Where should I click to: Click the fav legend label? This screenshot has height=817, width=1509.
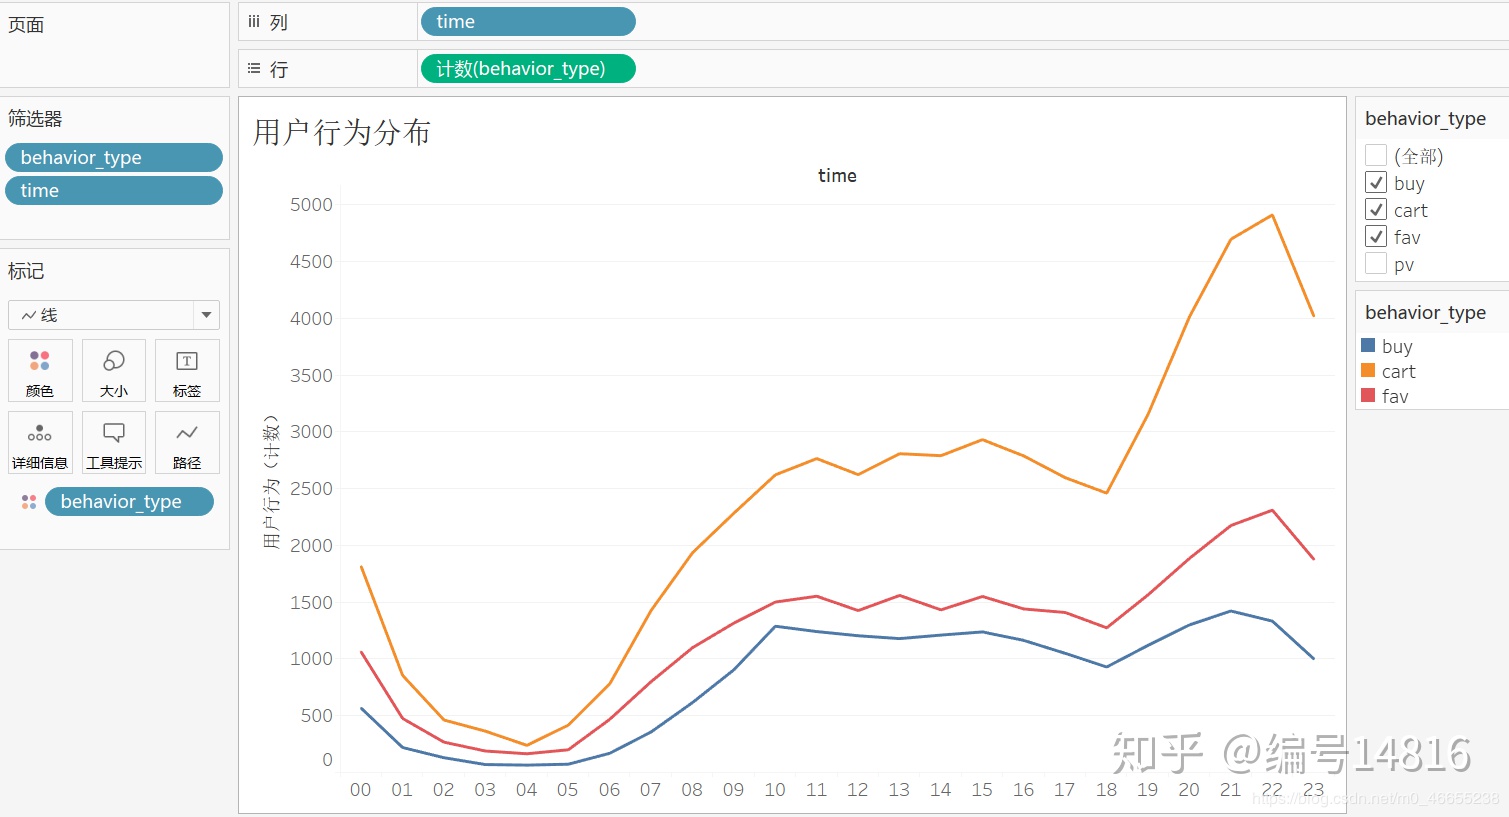tap(1395, 396)
